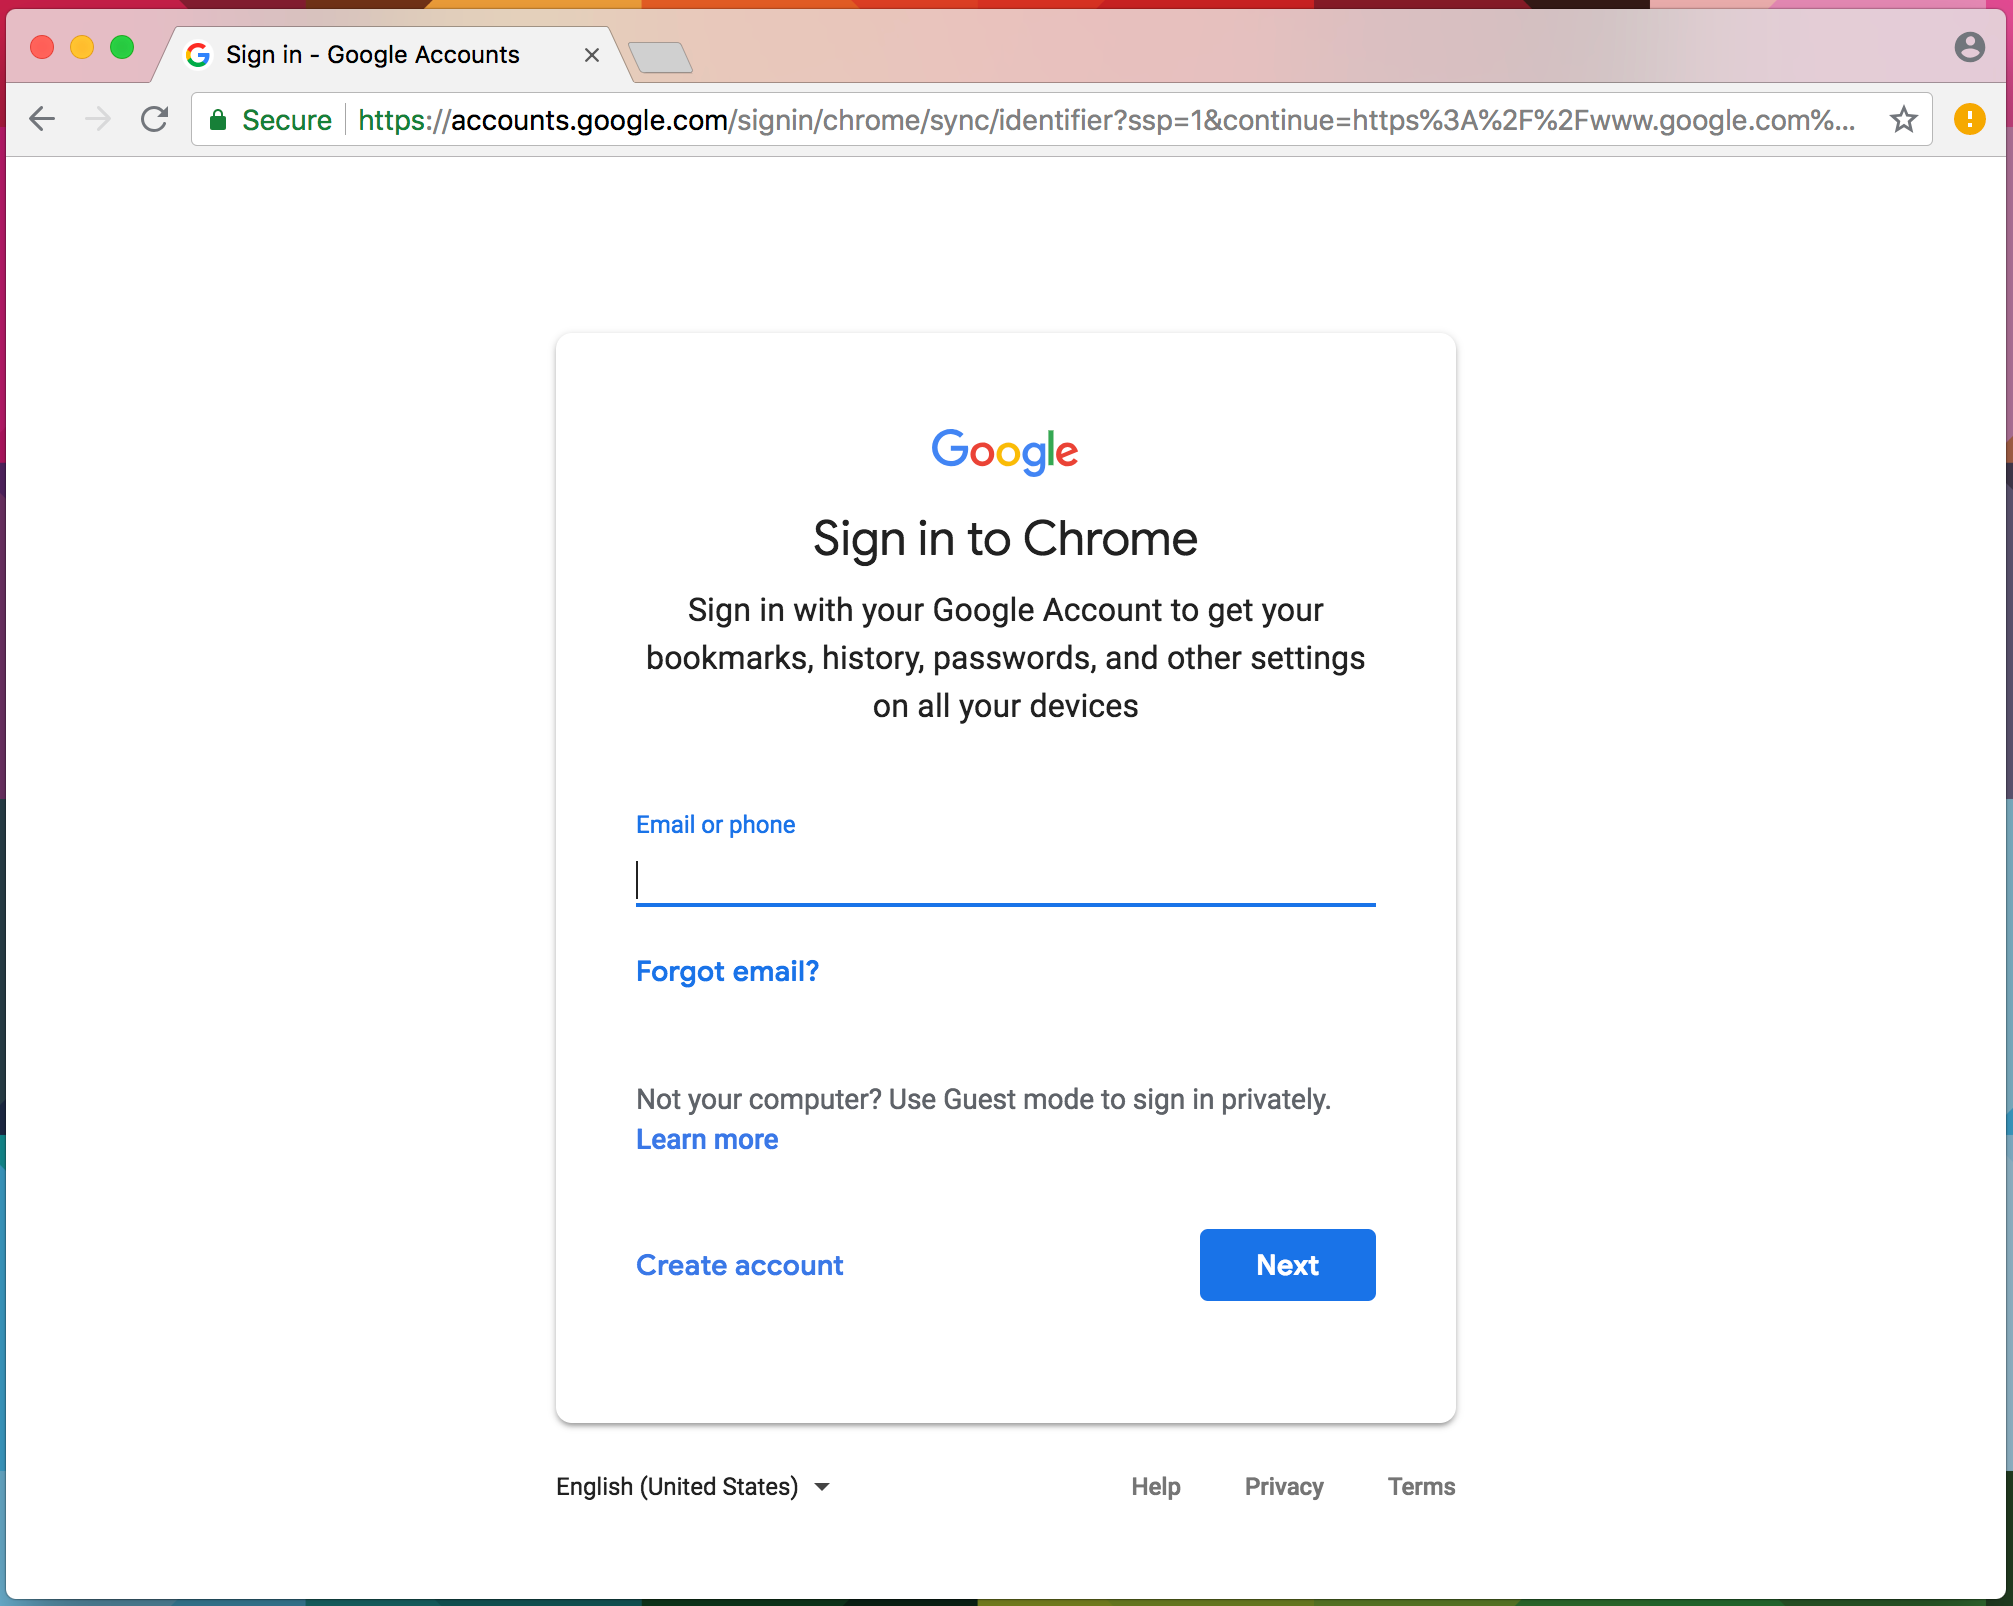Click the warning circle icon in address bar
Viewport: 2013px width, 1606px height.
[1970, 118]
